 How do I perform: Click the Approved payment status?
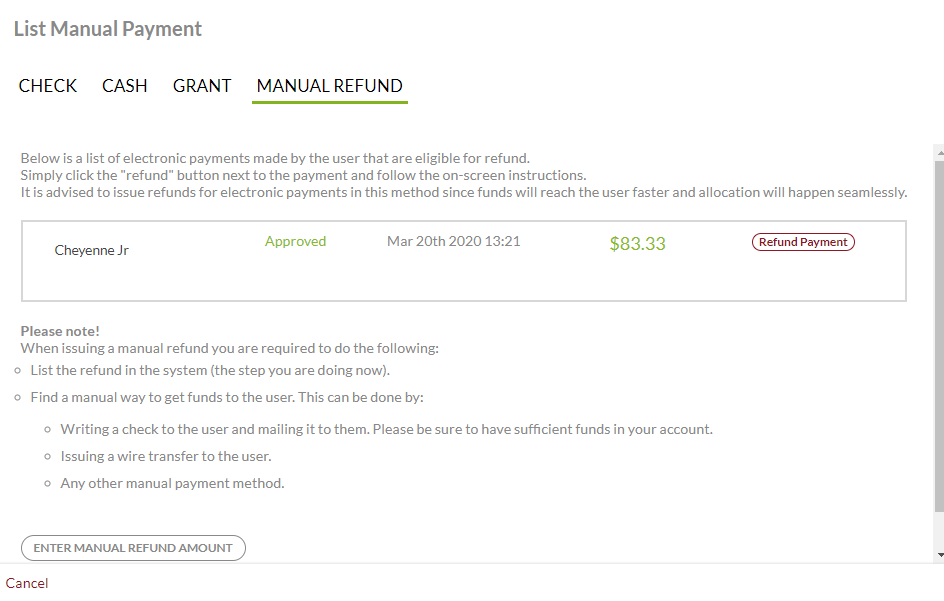[x=295, y=241]
